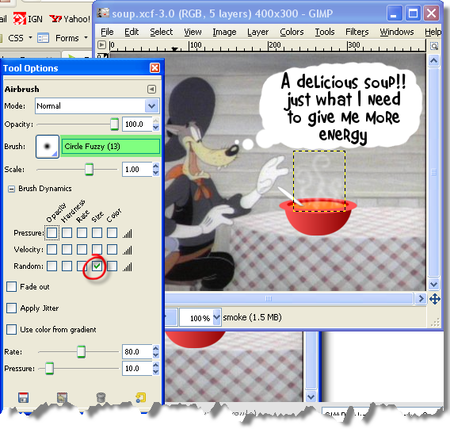Click the Velocity row curve icon
Image resolution: width=450 pixels, height=429 pixels.
click(x=127, y=250)
